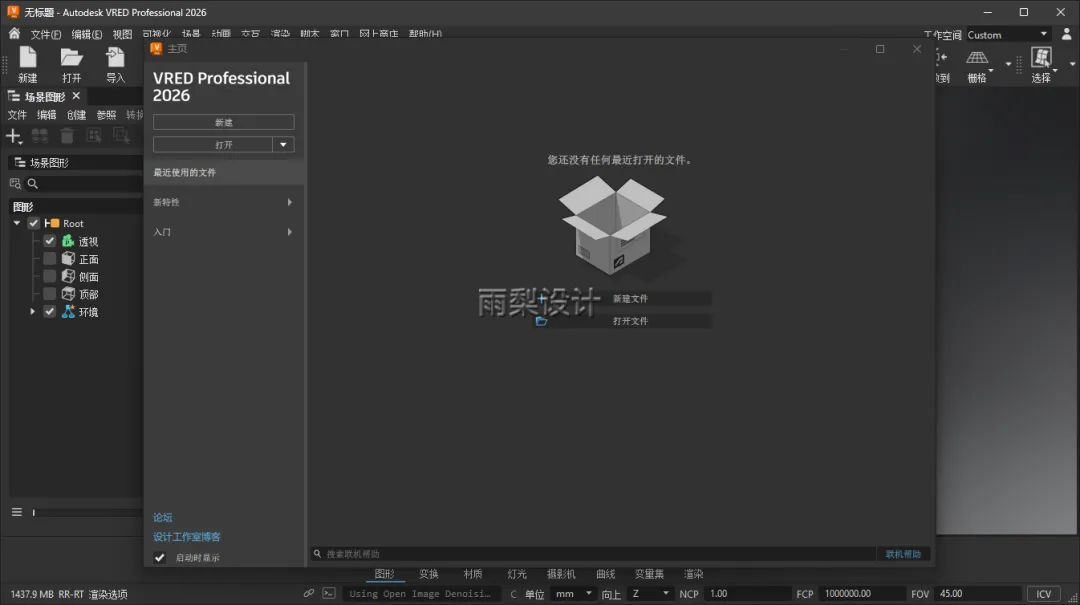The width and height of the screenshot is (1080, 605).
Task: Click the terminal console icon in status bar
Action: (329, 593)
